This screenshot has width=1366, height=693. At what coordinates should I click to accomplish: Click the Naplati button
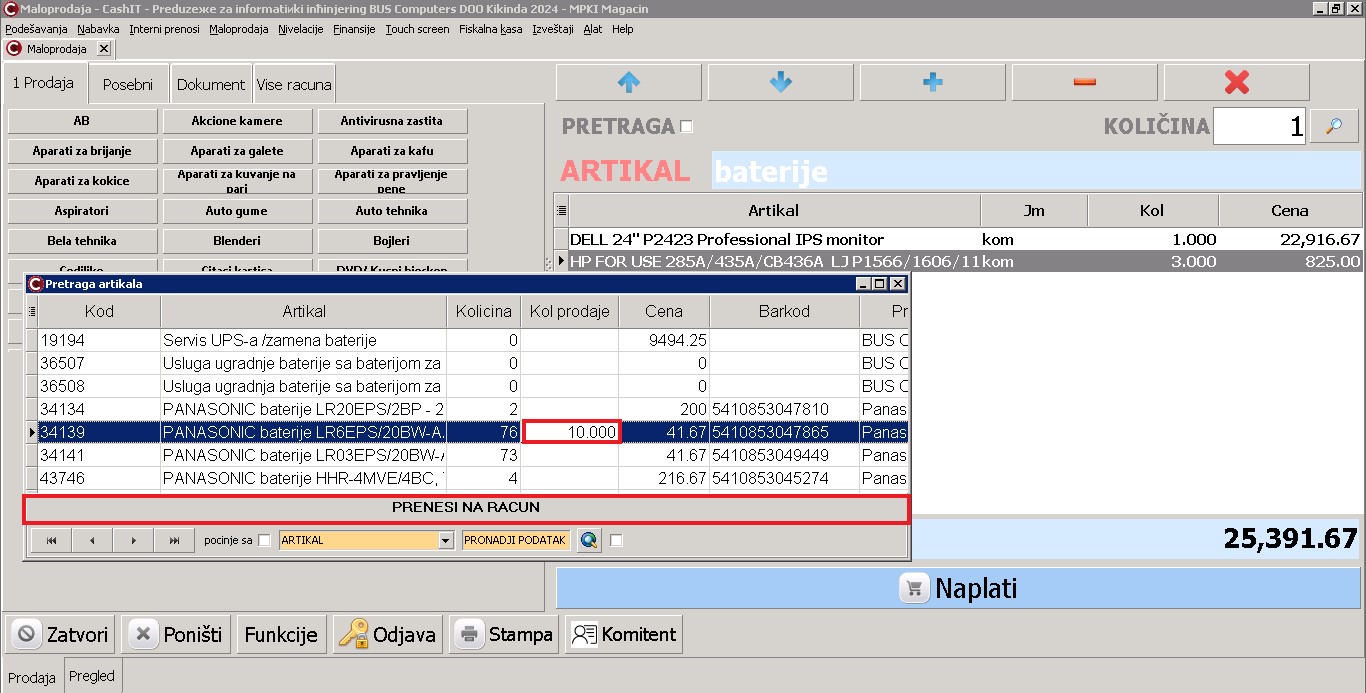960,588
